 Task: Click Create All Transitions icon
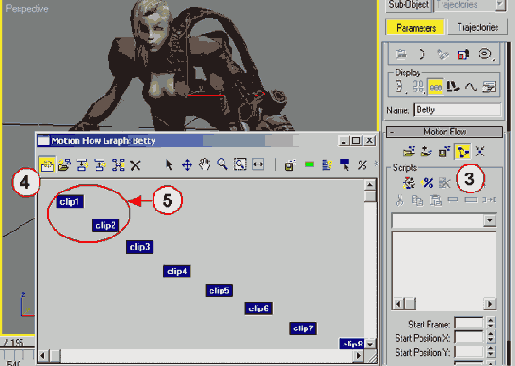point(118,165)
